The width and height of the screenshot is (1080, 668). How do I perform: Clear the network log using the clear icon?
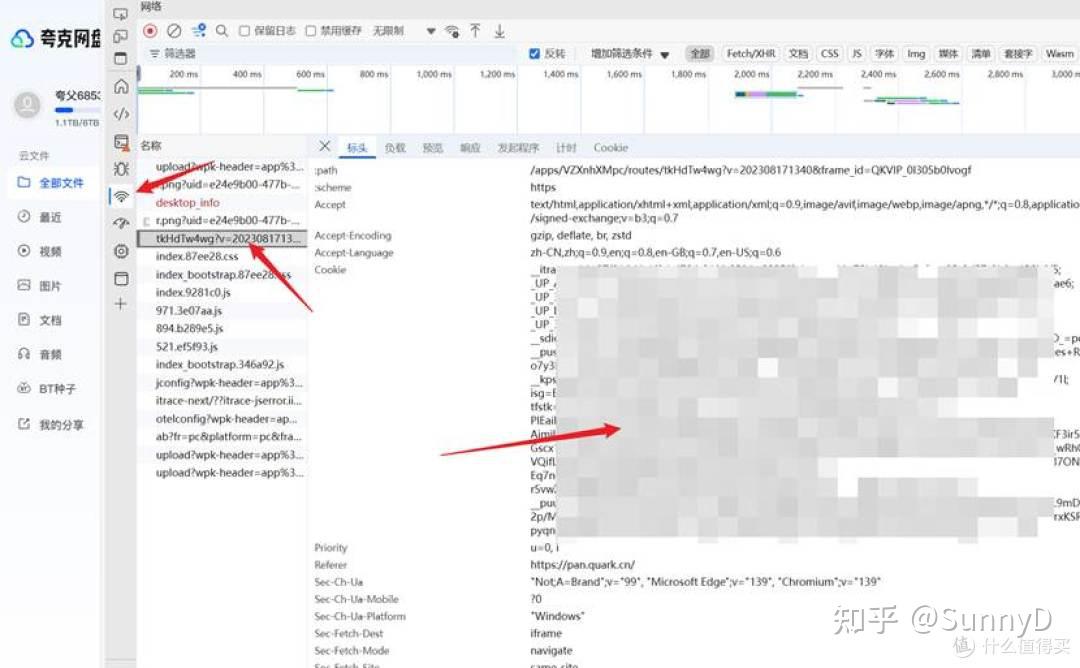[173, 30]
